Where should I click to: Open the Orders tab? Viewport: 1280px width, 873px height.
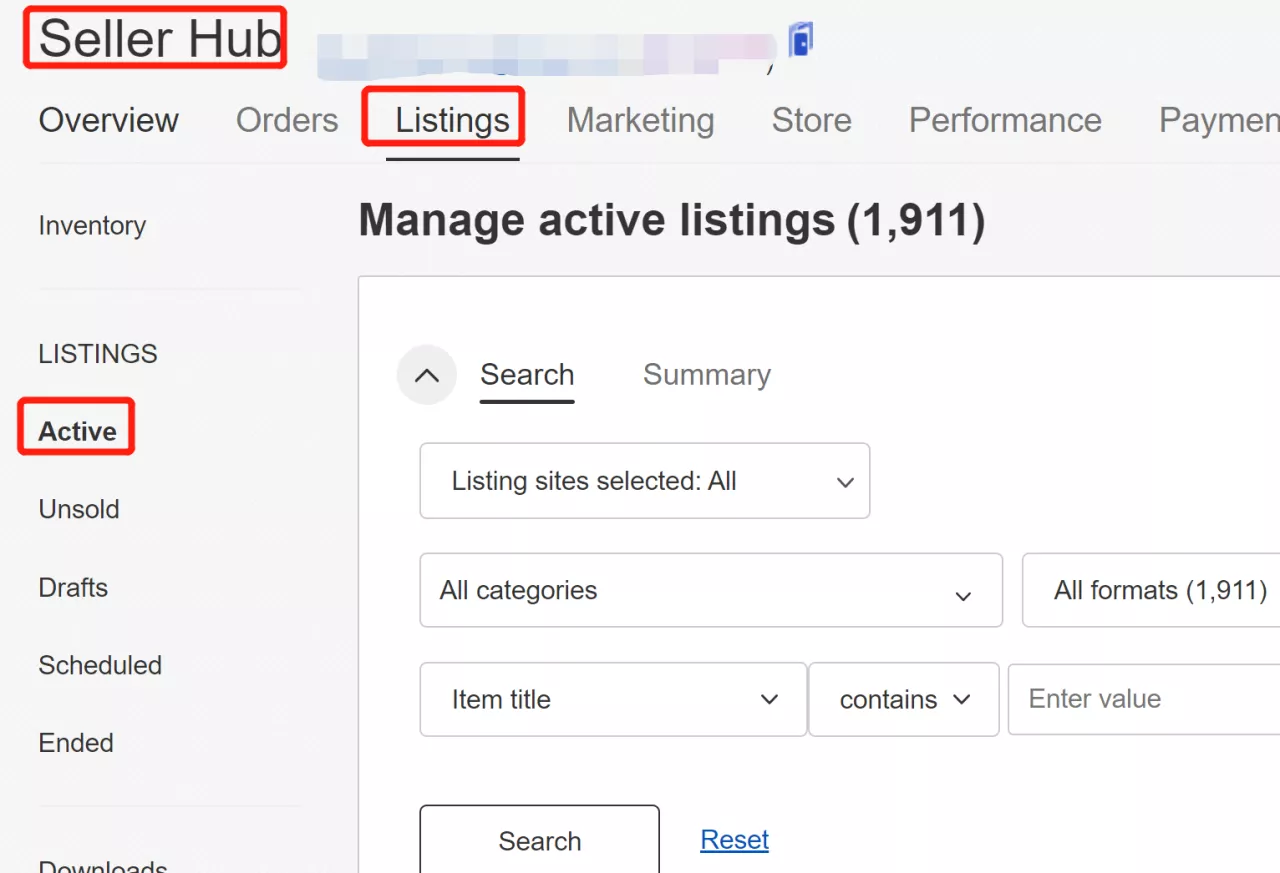[x=287, y=121]
